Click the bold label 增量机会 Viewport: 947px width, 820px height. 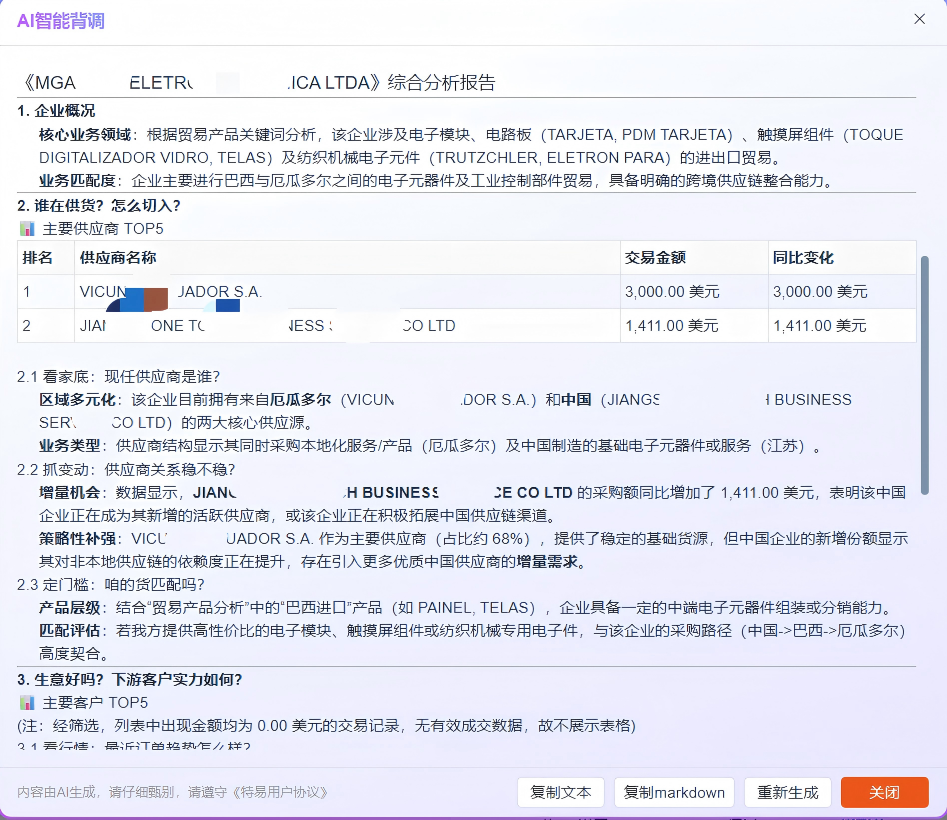coord(69,493)
